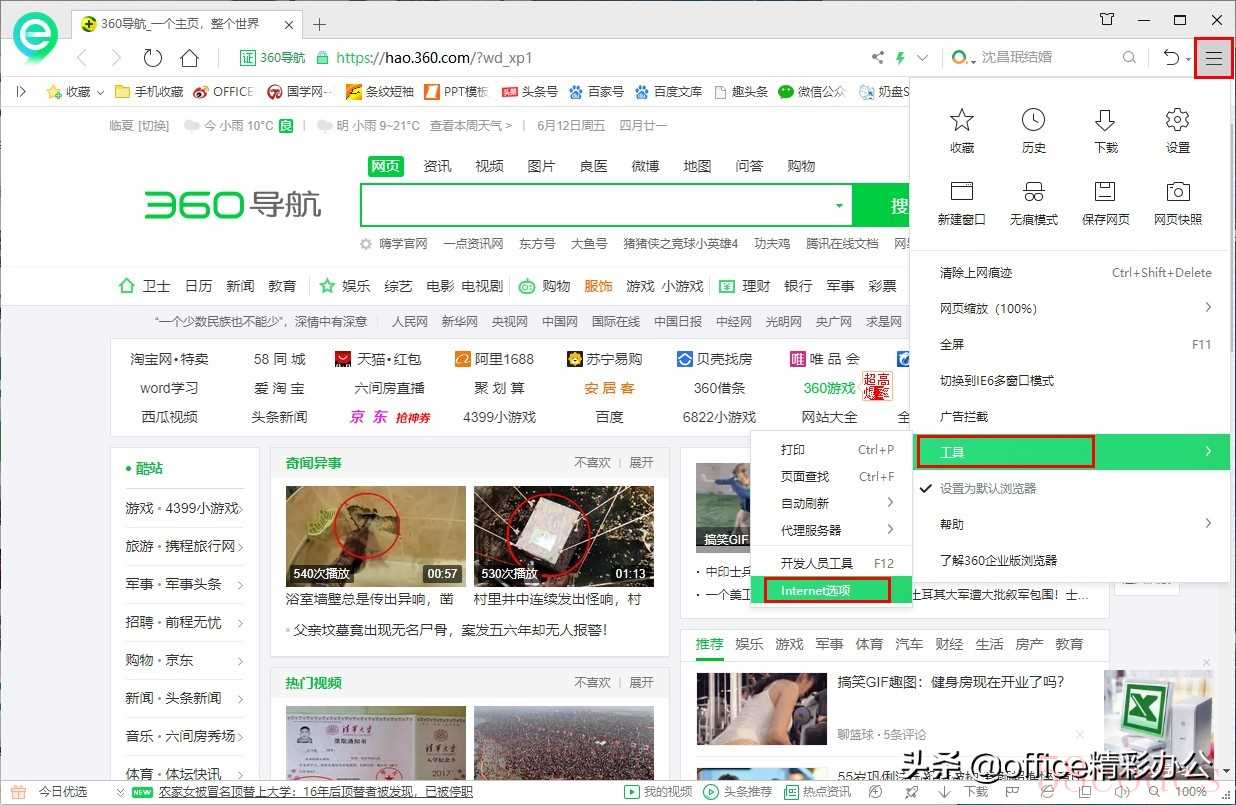Go to the home page icon

pyautogui.click(x=189, y=58)
